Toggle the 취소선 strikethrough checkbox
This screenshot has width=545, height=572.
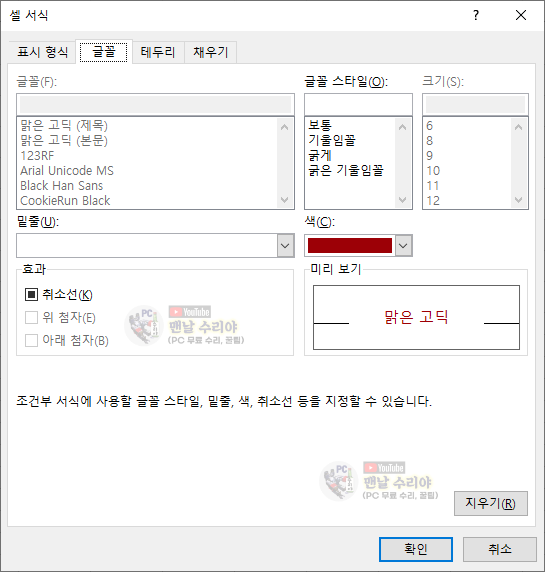tap(31, 294)
